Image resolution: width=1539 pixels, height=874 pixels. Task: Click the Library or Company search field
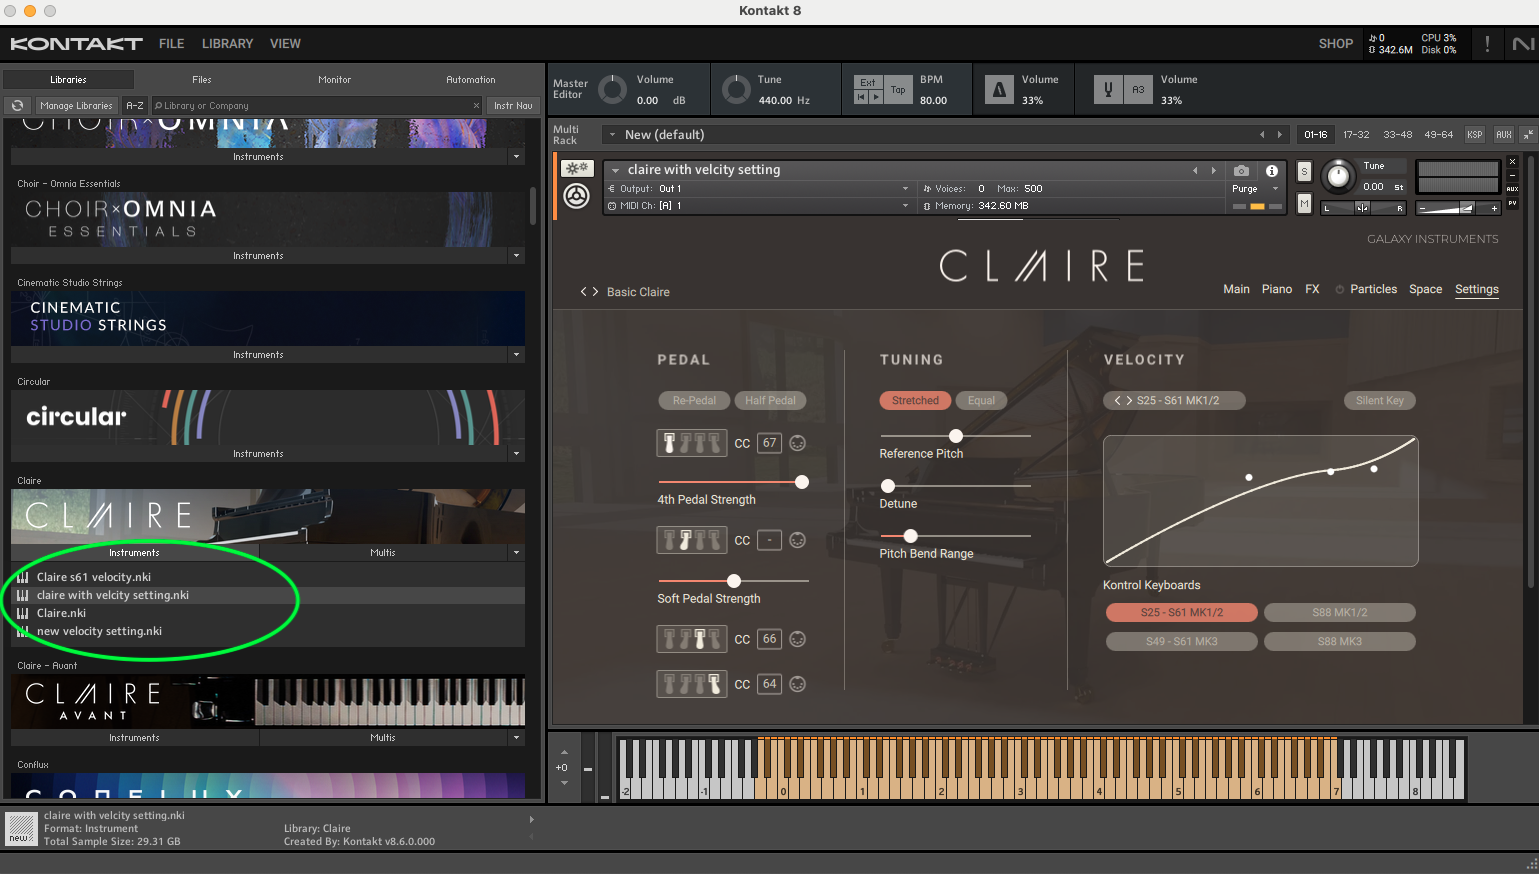point(316,105)
